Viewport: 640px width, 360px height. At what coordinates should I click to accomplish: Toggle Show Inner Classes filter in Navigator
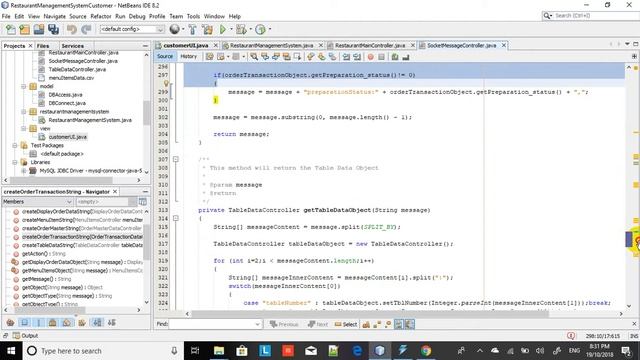pos(67,322)
